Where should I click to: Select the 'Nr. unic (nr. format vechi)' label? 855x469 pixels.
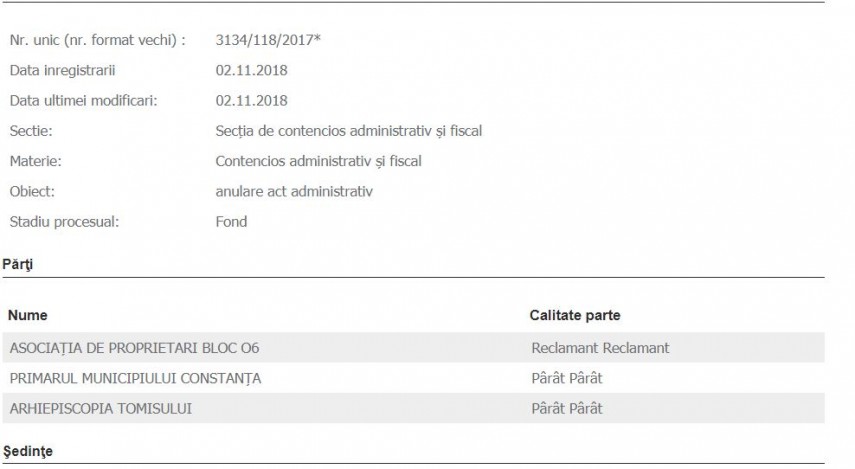[97, 40]
